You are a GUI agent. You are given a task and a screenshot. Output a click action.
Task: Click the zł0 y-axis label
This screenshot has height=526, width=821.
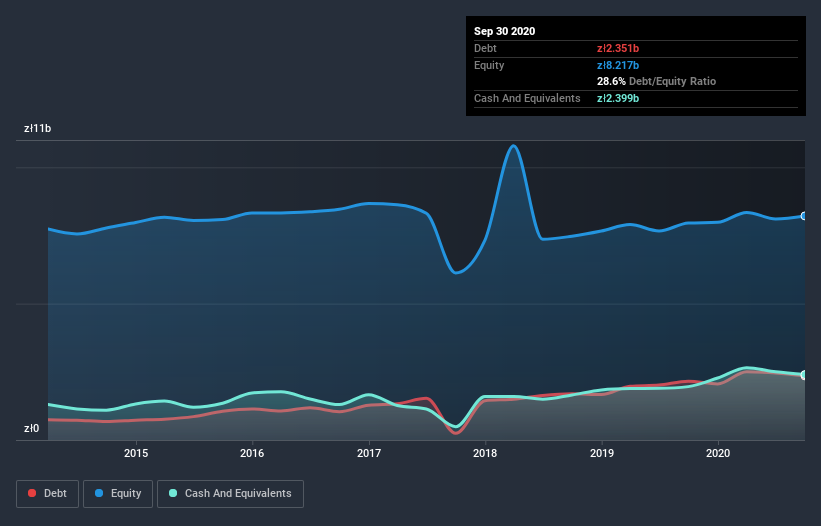[x=31, y=428]
